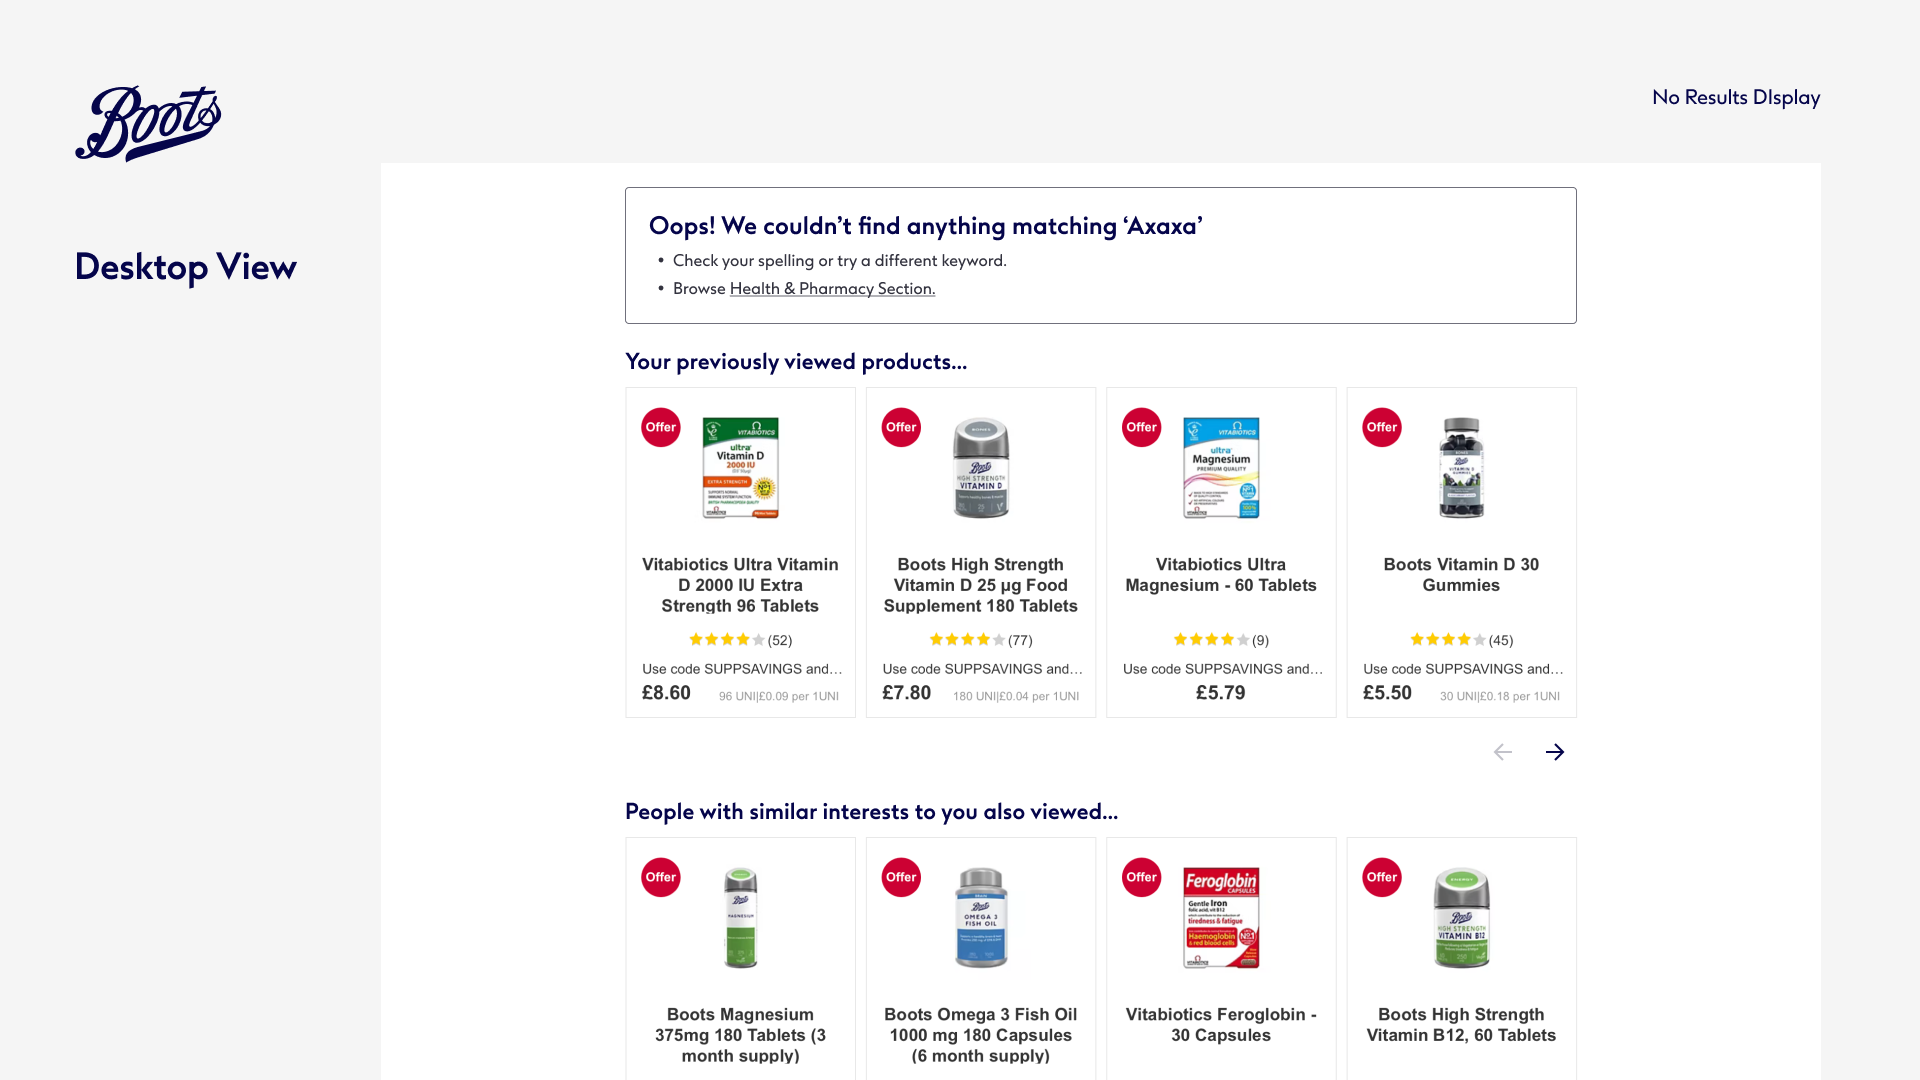Click star rating with 52 reviews
Screen dimensions: 1920x1080
click(x=727, y=640)
